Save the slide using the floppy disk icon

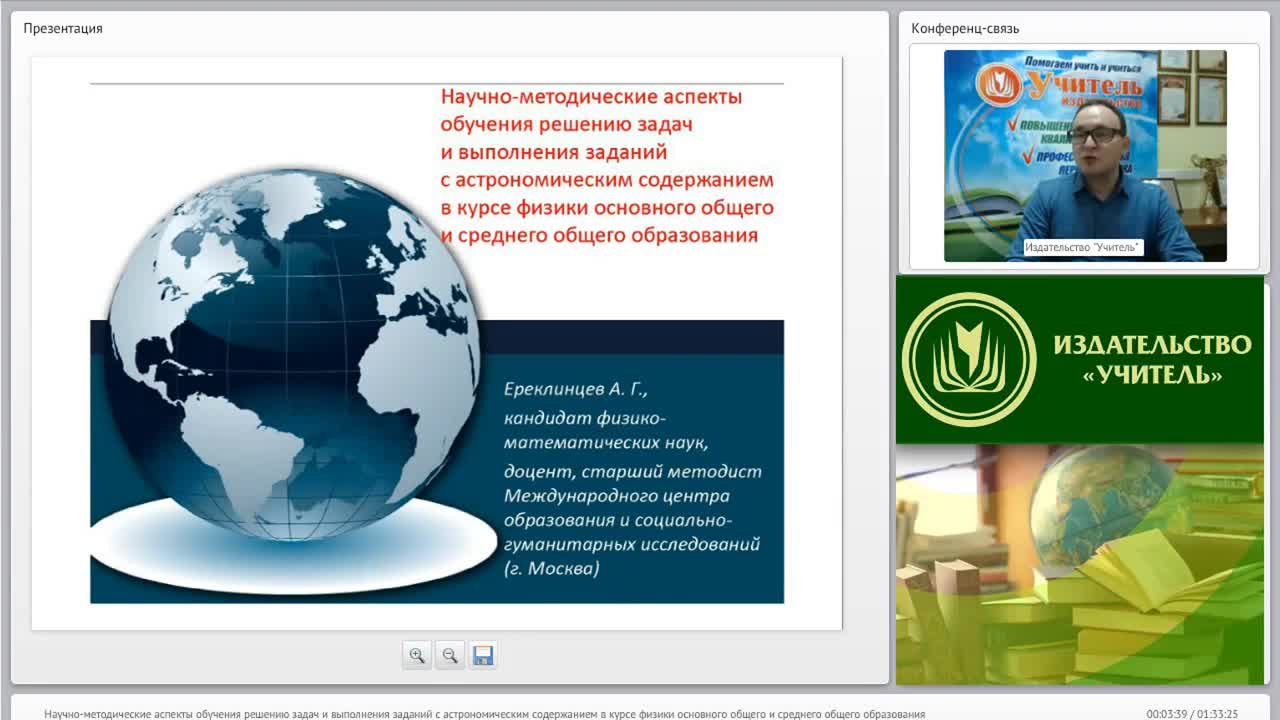click(483, 655)
